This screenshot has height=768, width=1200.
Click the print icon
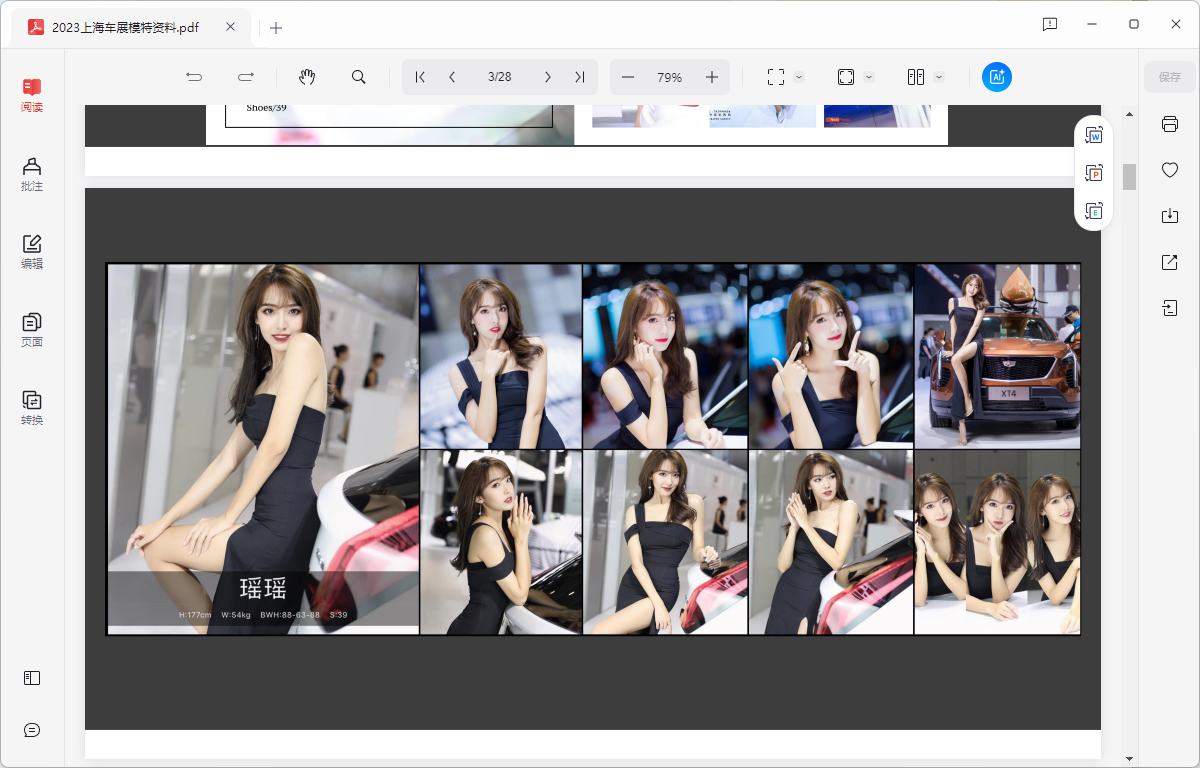coord(1170,124)
